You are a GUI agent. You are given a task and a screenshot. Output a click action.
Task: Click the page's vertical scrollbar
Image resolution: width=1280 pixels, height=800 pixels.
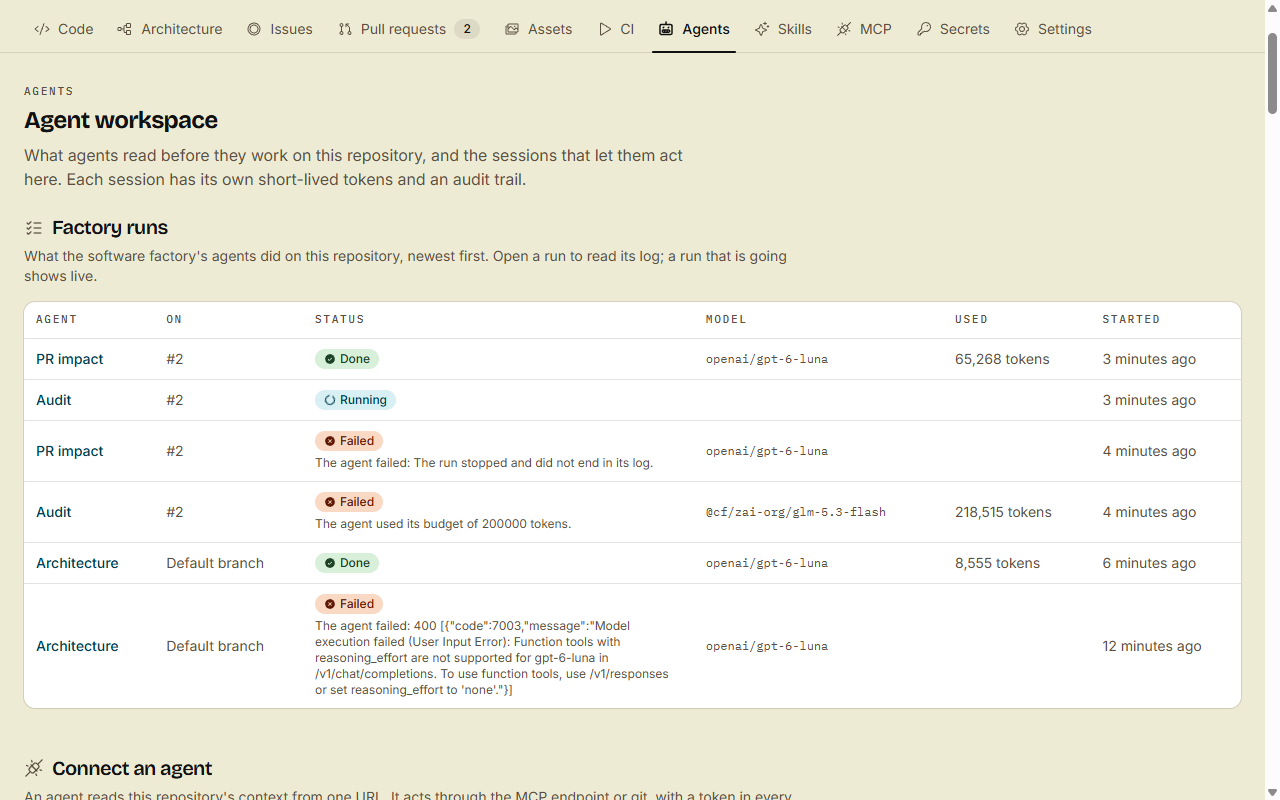pos(1272,400)
